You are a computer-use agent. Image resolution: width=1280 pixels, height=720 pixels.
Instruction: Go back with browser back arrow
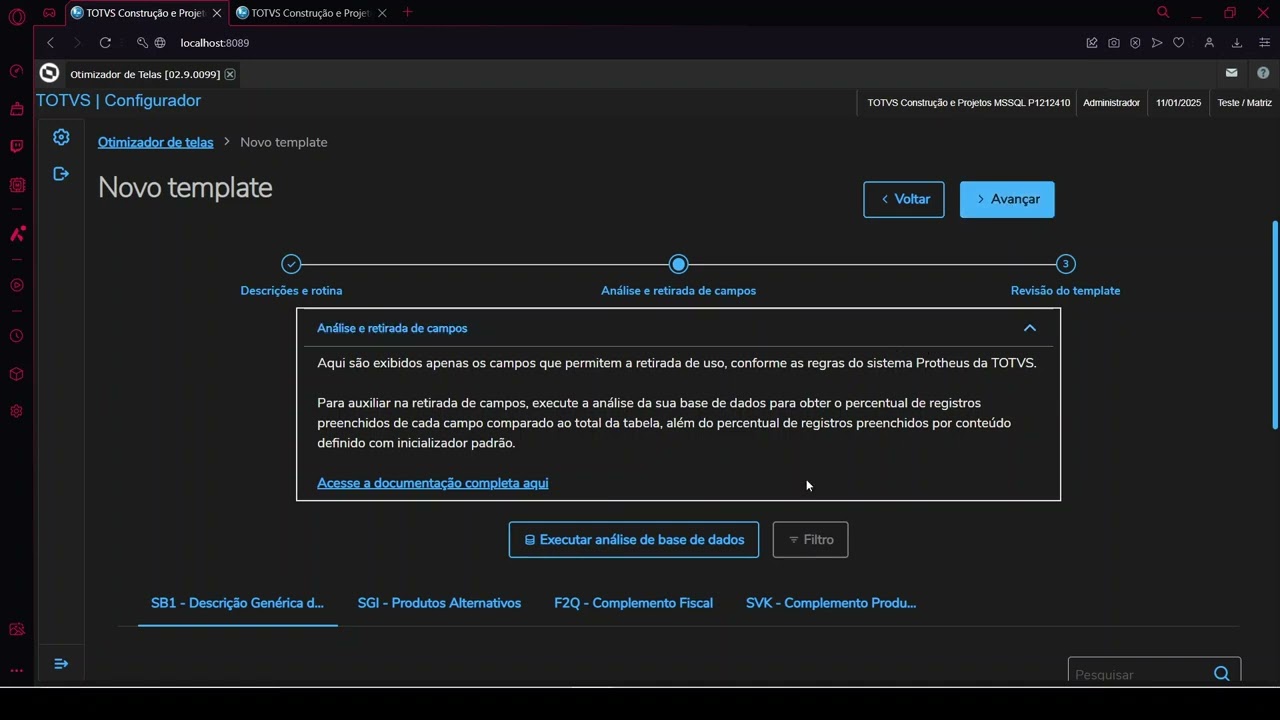(50, 43)
